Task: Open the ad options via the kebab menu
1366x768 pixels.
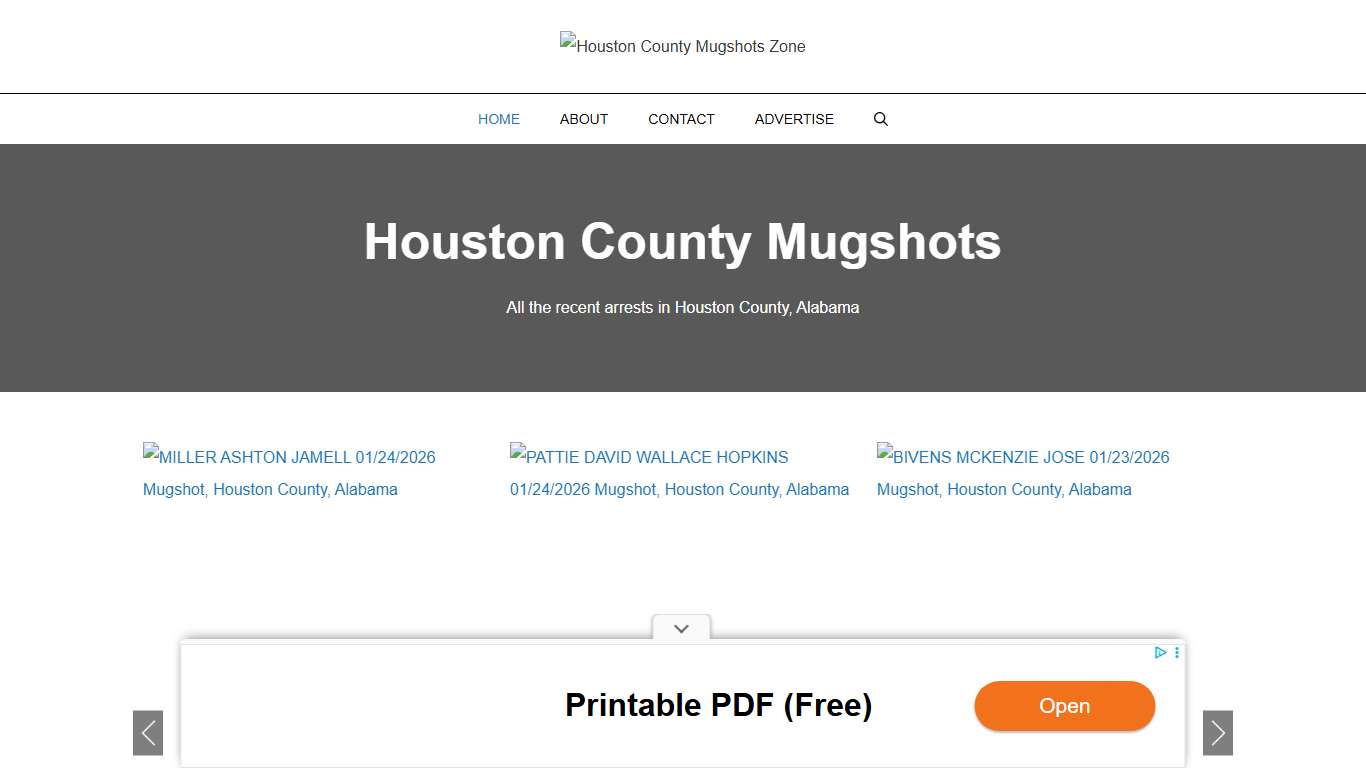Action: [x=1176, y=652]
